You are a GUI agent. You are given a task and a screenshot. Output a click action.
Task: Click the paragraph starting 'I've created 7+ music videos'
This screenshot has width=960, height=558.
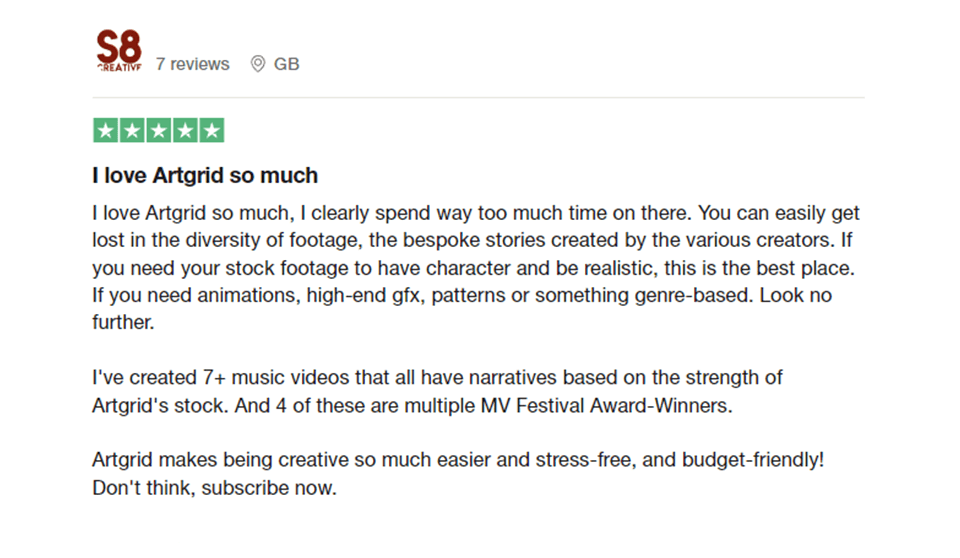437,392
